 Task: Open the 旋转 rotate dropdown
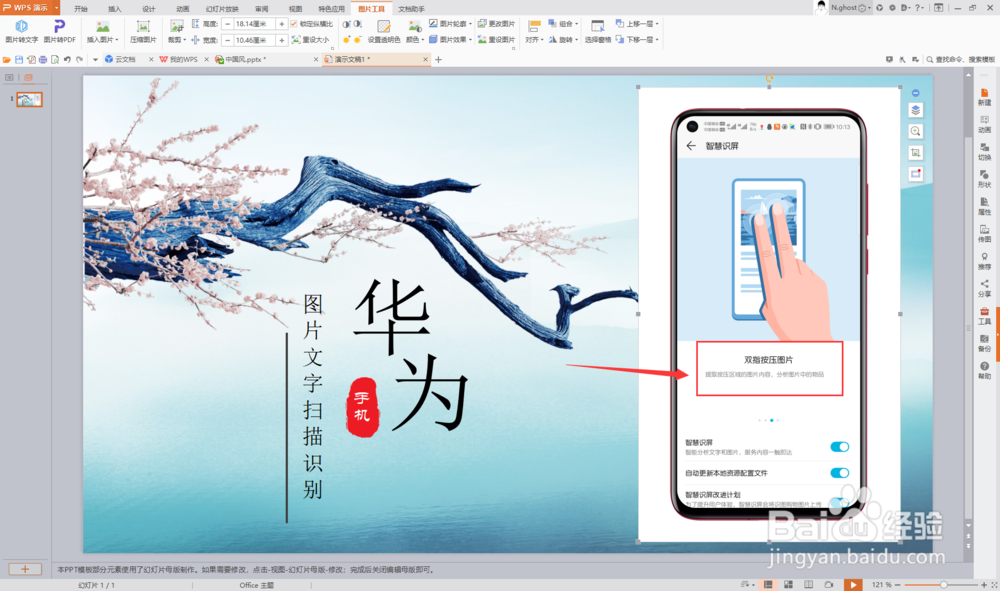pos(563,40)
